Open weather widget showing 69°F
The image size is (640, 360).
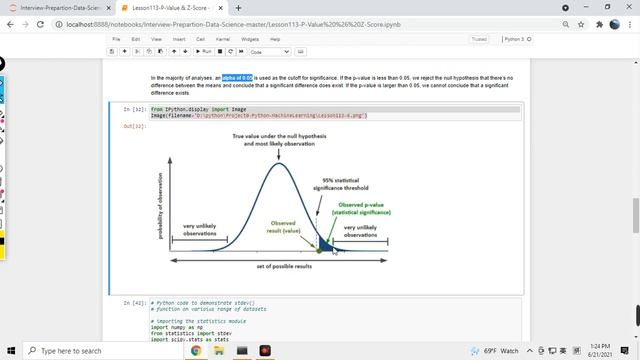(494, 351)
